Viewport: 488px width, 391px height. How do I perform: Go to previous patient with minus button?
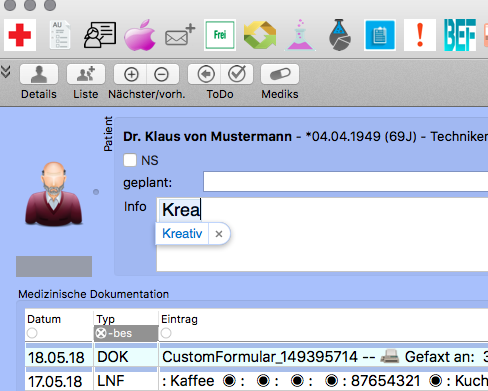pyautogui.click(x=162, y=74)
